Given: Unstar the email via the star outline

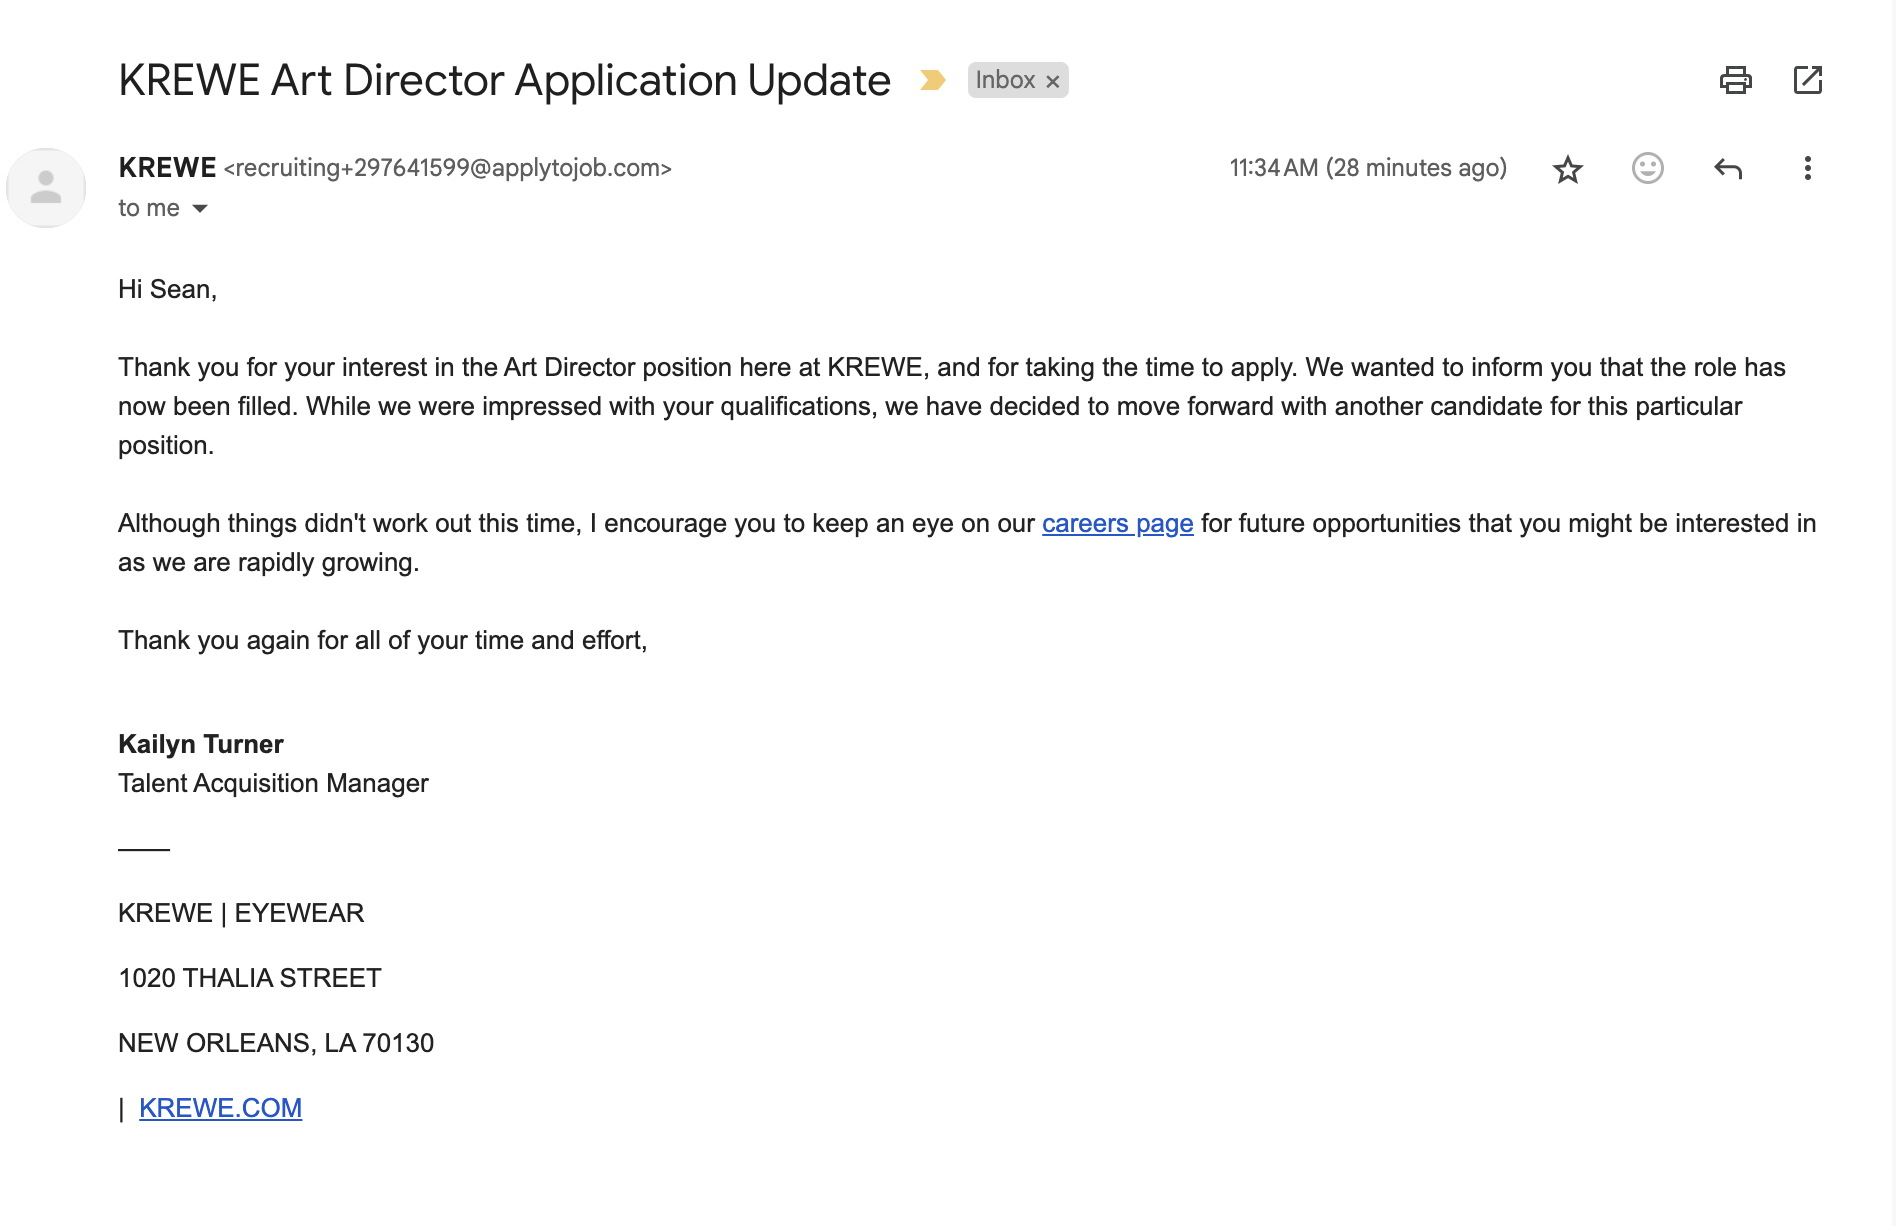Looking at the screenshot, I should coord(1567,168).
